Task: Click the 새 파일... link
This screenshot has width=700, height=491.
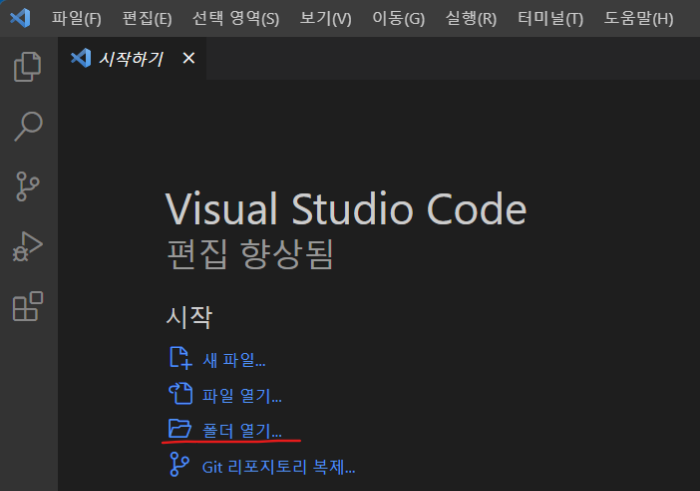Action: (234, 360)
